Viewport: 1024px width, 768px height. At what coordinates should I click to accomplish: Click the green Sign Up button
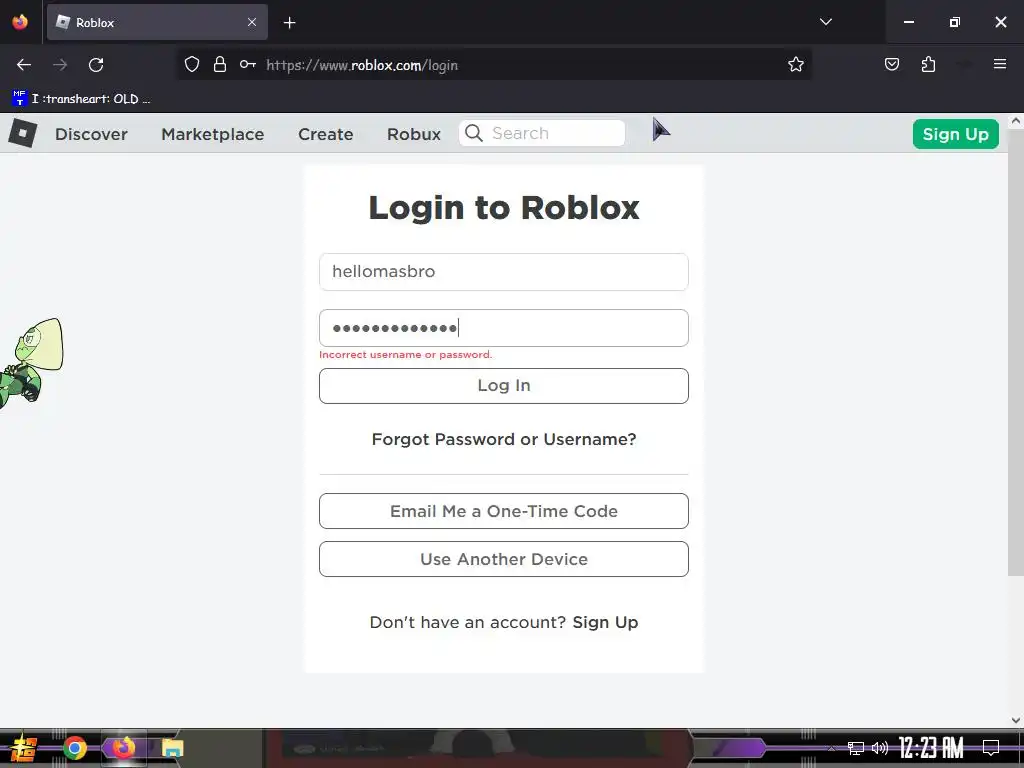(955, 134)
